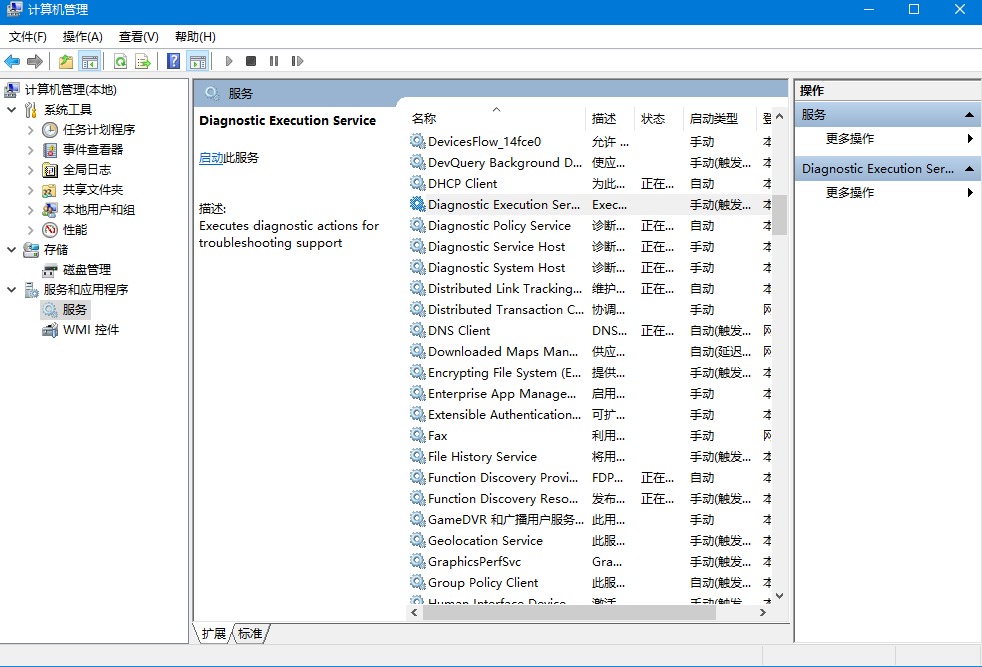
Task: Switch to the 标准 tab
Action: point(250,634)
